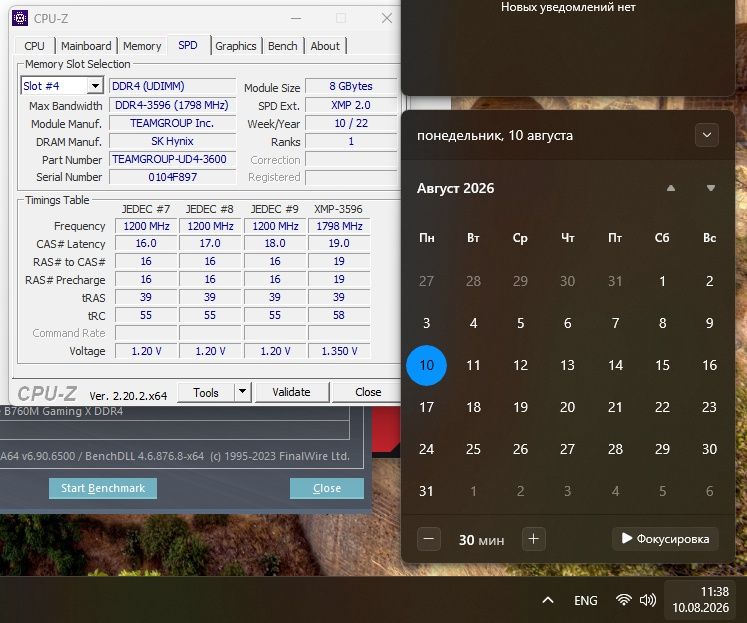Click the XMP 2.0 SPD Ext. field
This screenshot has height=623, width=747.
coord(351,105)
